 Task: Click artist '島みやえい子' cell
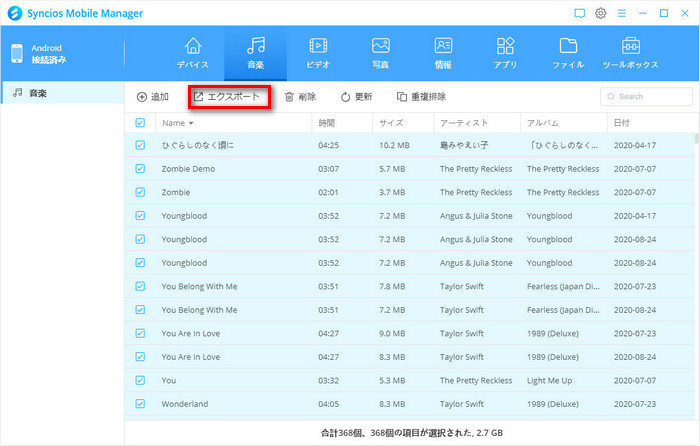pos(464,145)
